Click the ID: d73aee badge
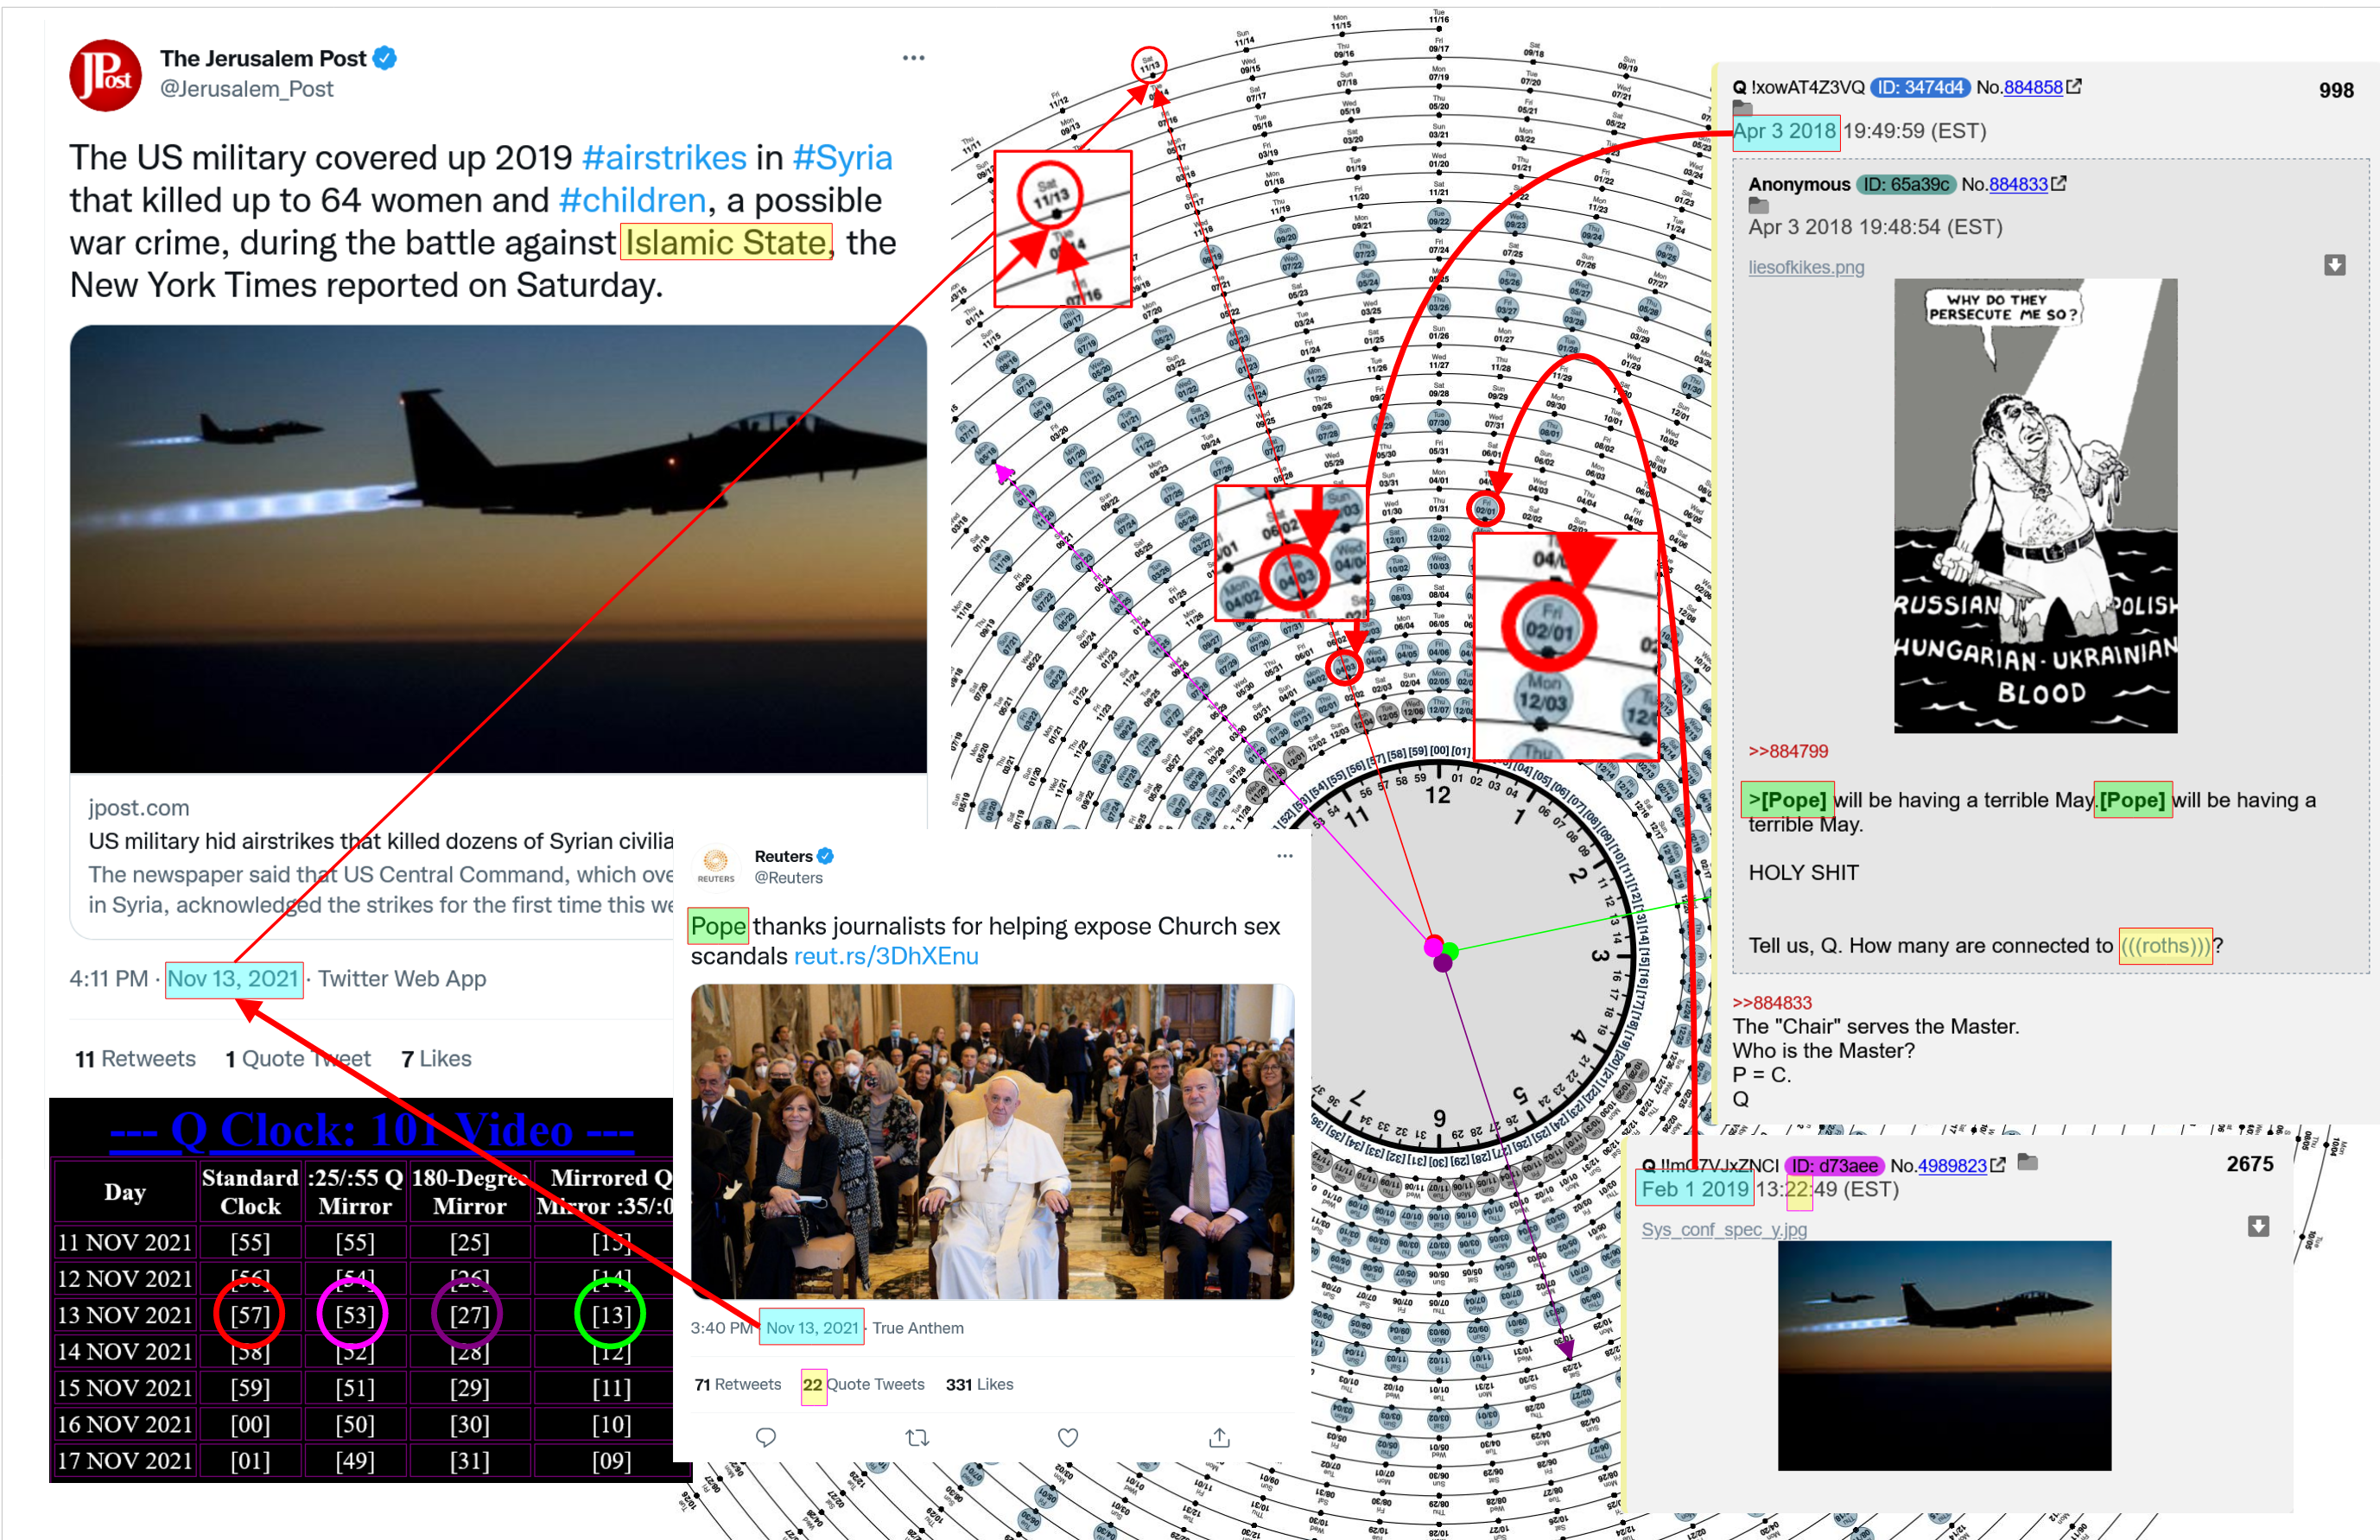This screenshot has height=1540, width=2380. (1835, 1166)
